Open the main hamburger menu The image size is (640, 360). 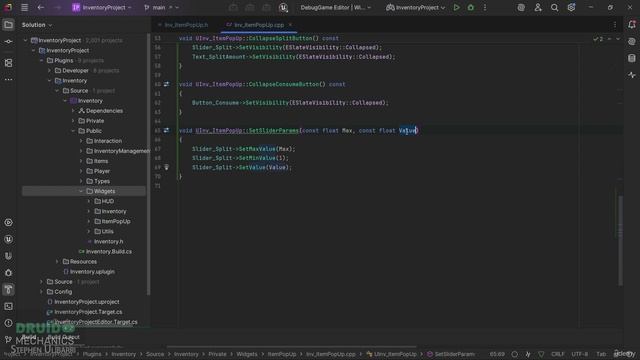pyautogui.click(x=24, y=7)
